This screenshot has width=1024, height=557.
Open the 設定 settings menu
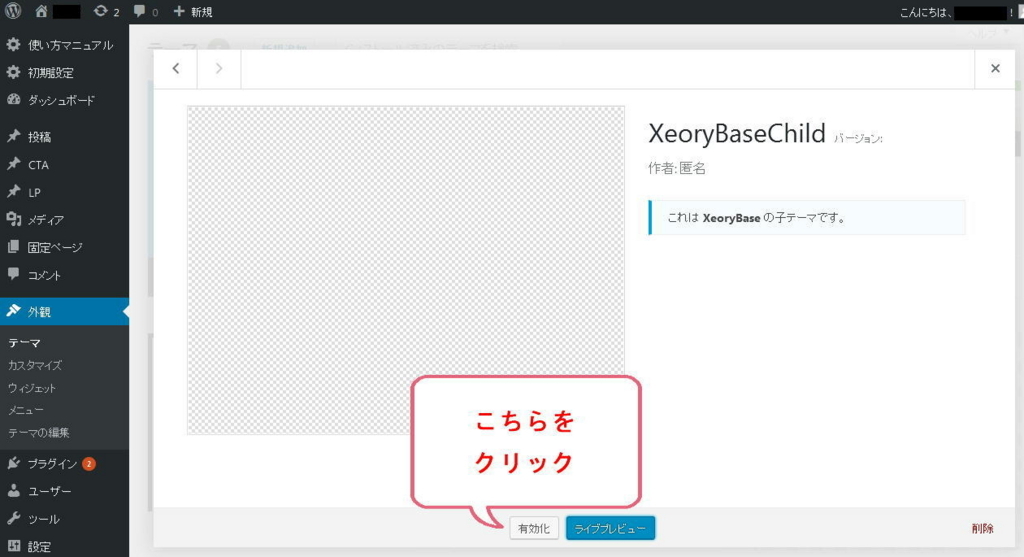click(64, 546)
